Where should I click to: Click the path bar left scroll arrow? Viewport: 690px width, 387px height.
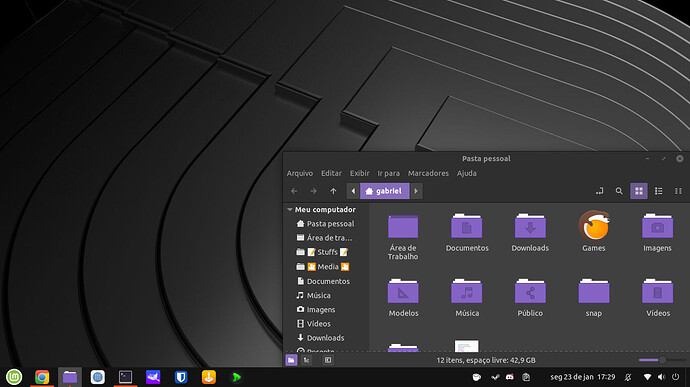(353, 191)
